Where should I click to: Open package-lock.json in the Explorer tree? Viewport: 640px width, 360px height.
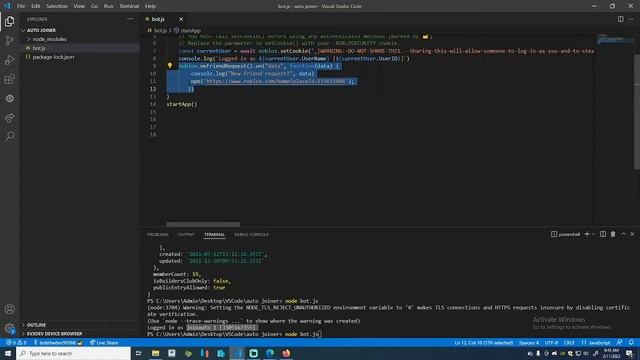click(53, 57)
